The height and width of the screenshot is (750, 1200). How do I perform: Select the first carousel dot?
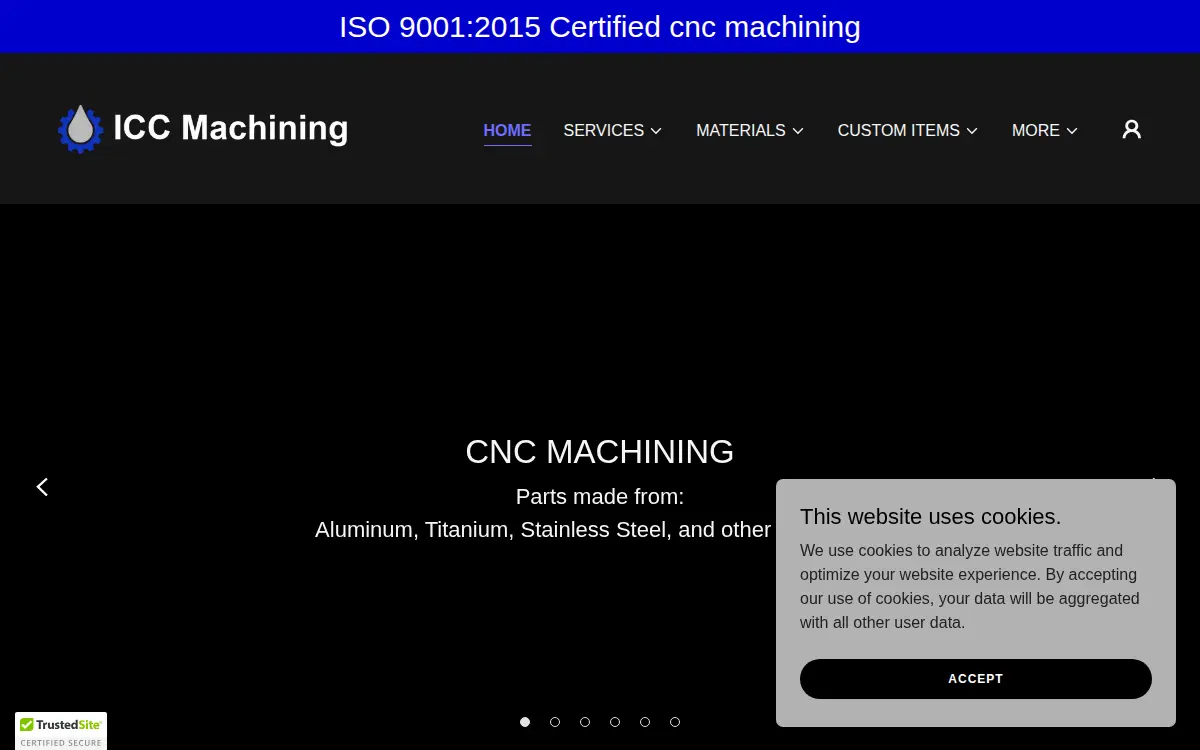point(525,722)
